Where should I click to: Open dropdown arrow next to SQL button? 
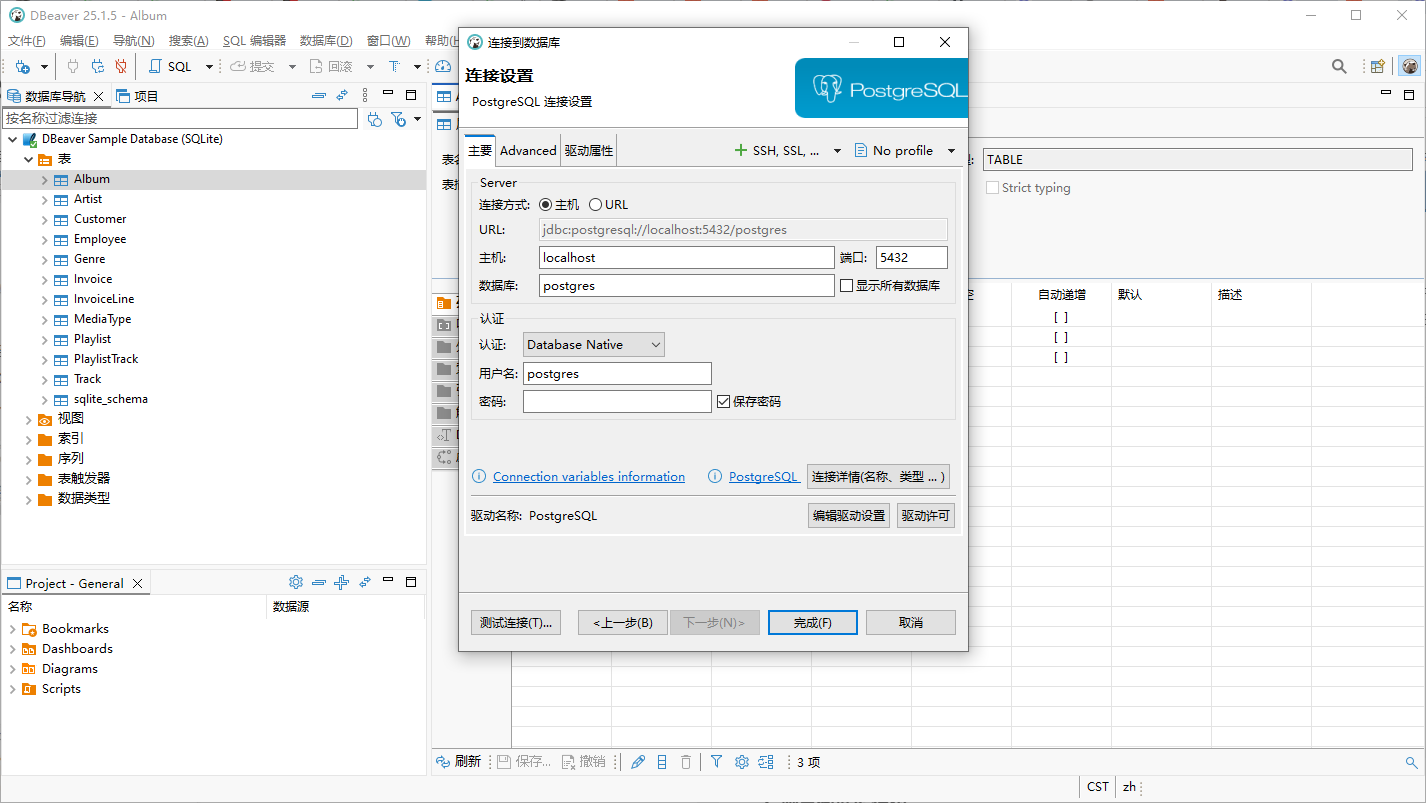point(209,66)
